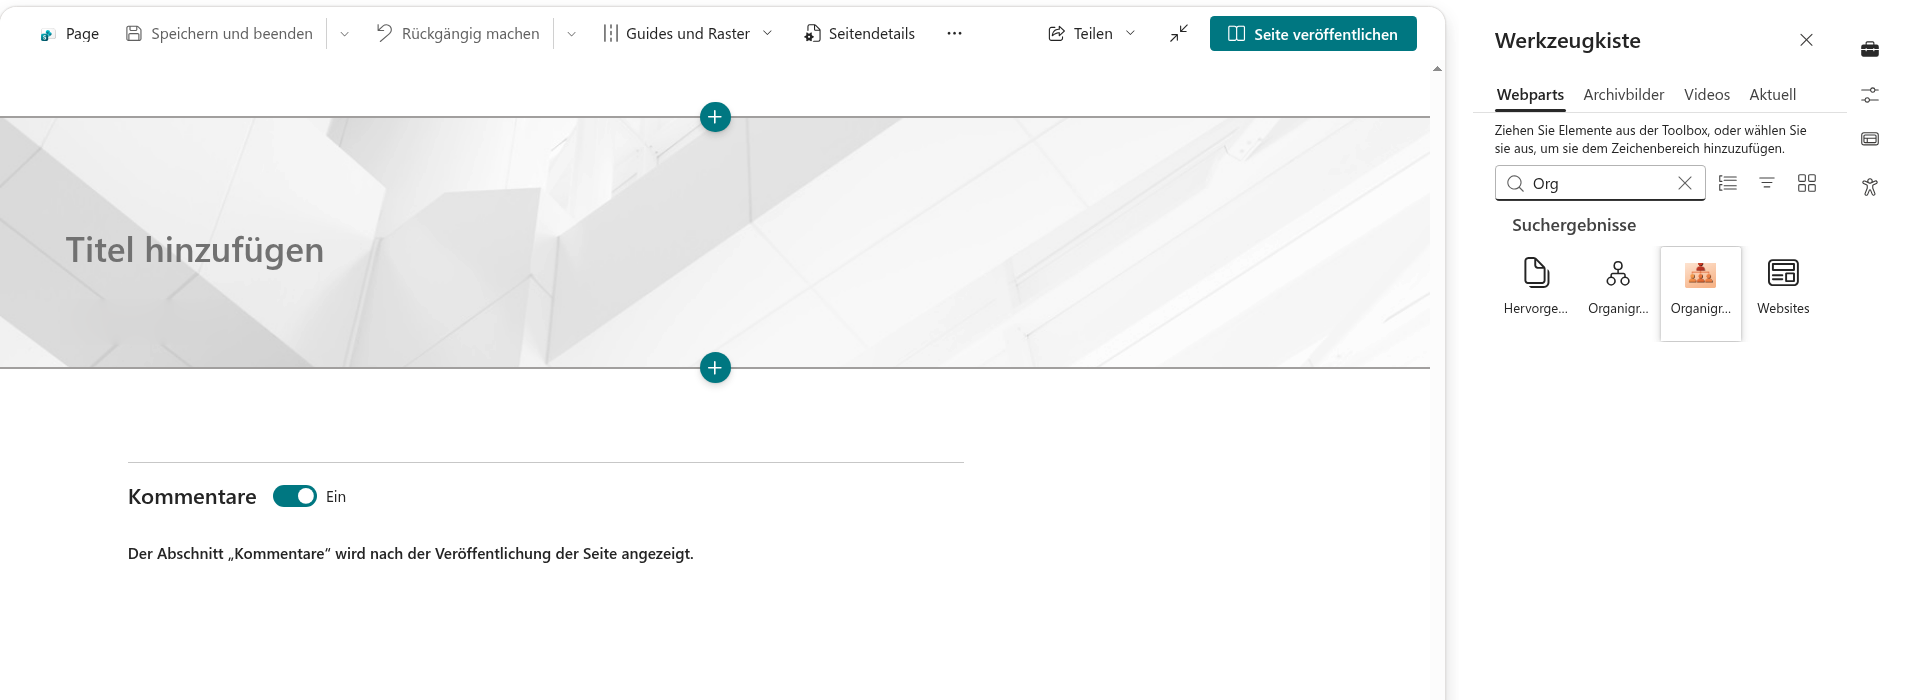Open the Teilen dropdown
Screen dimensions: 1906x700
1092,34
